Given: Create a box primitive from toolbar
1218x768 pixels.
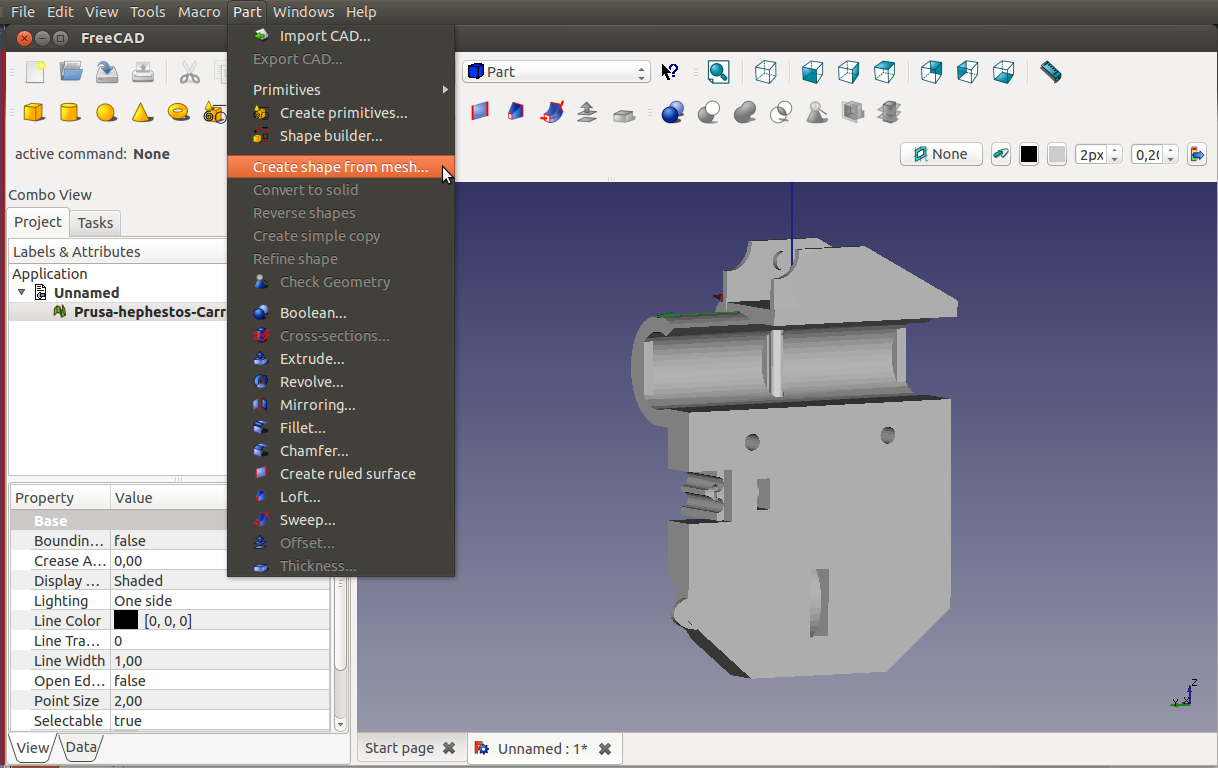Looking at the screenshot, I should click(34, 112).
